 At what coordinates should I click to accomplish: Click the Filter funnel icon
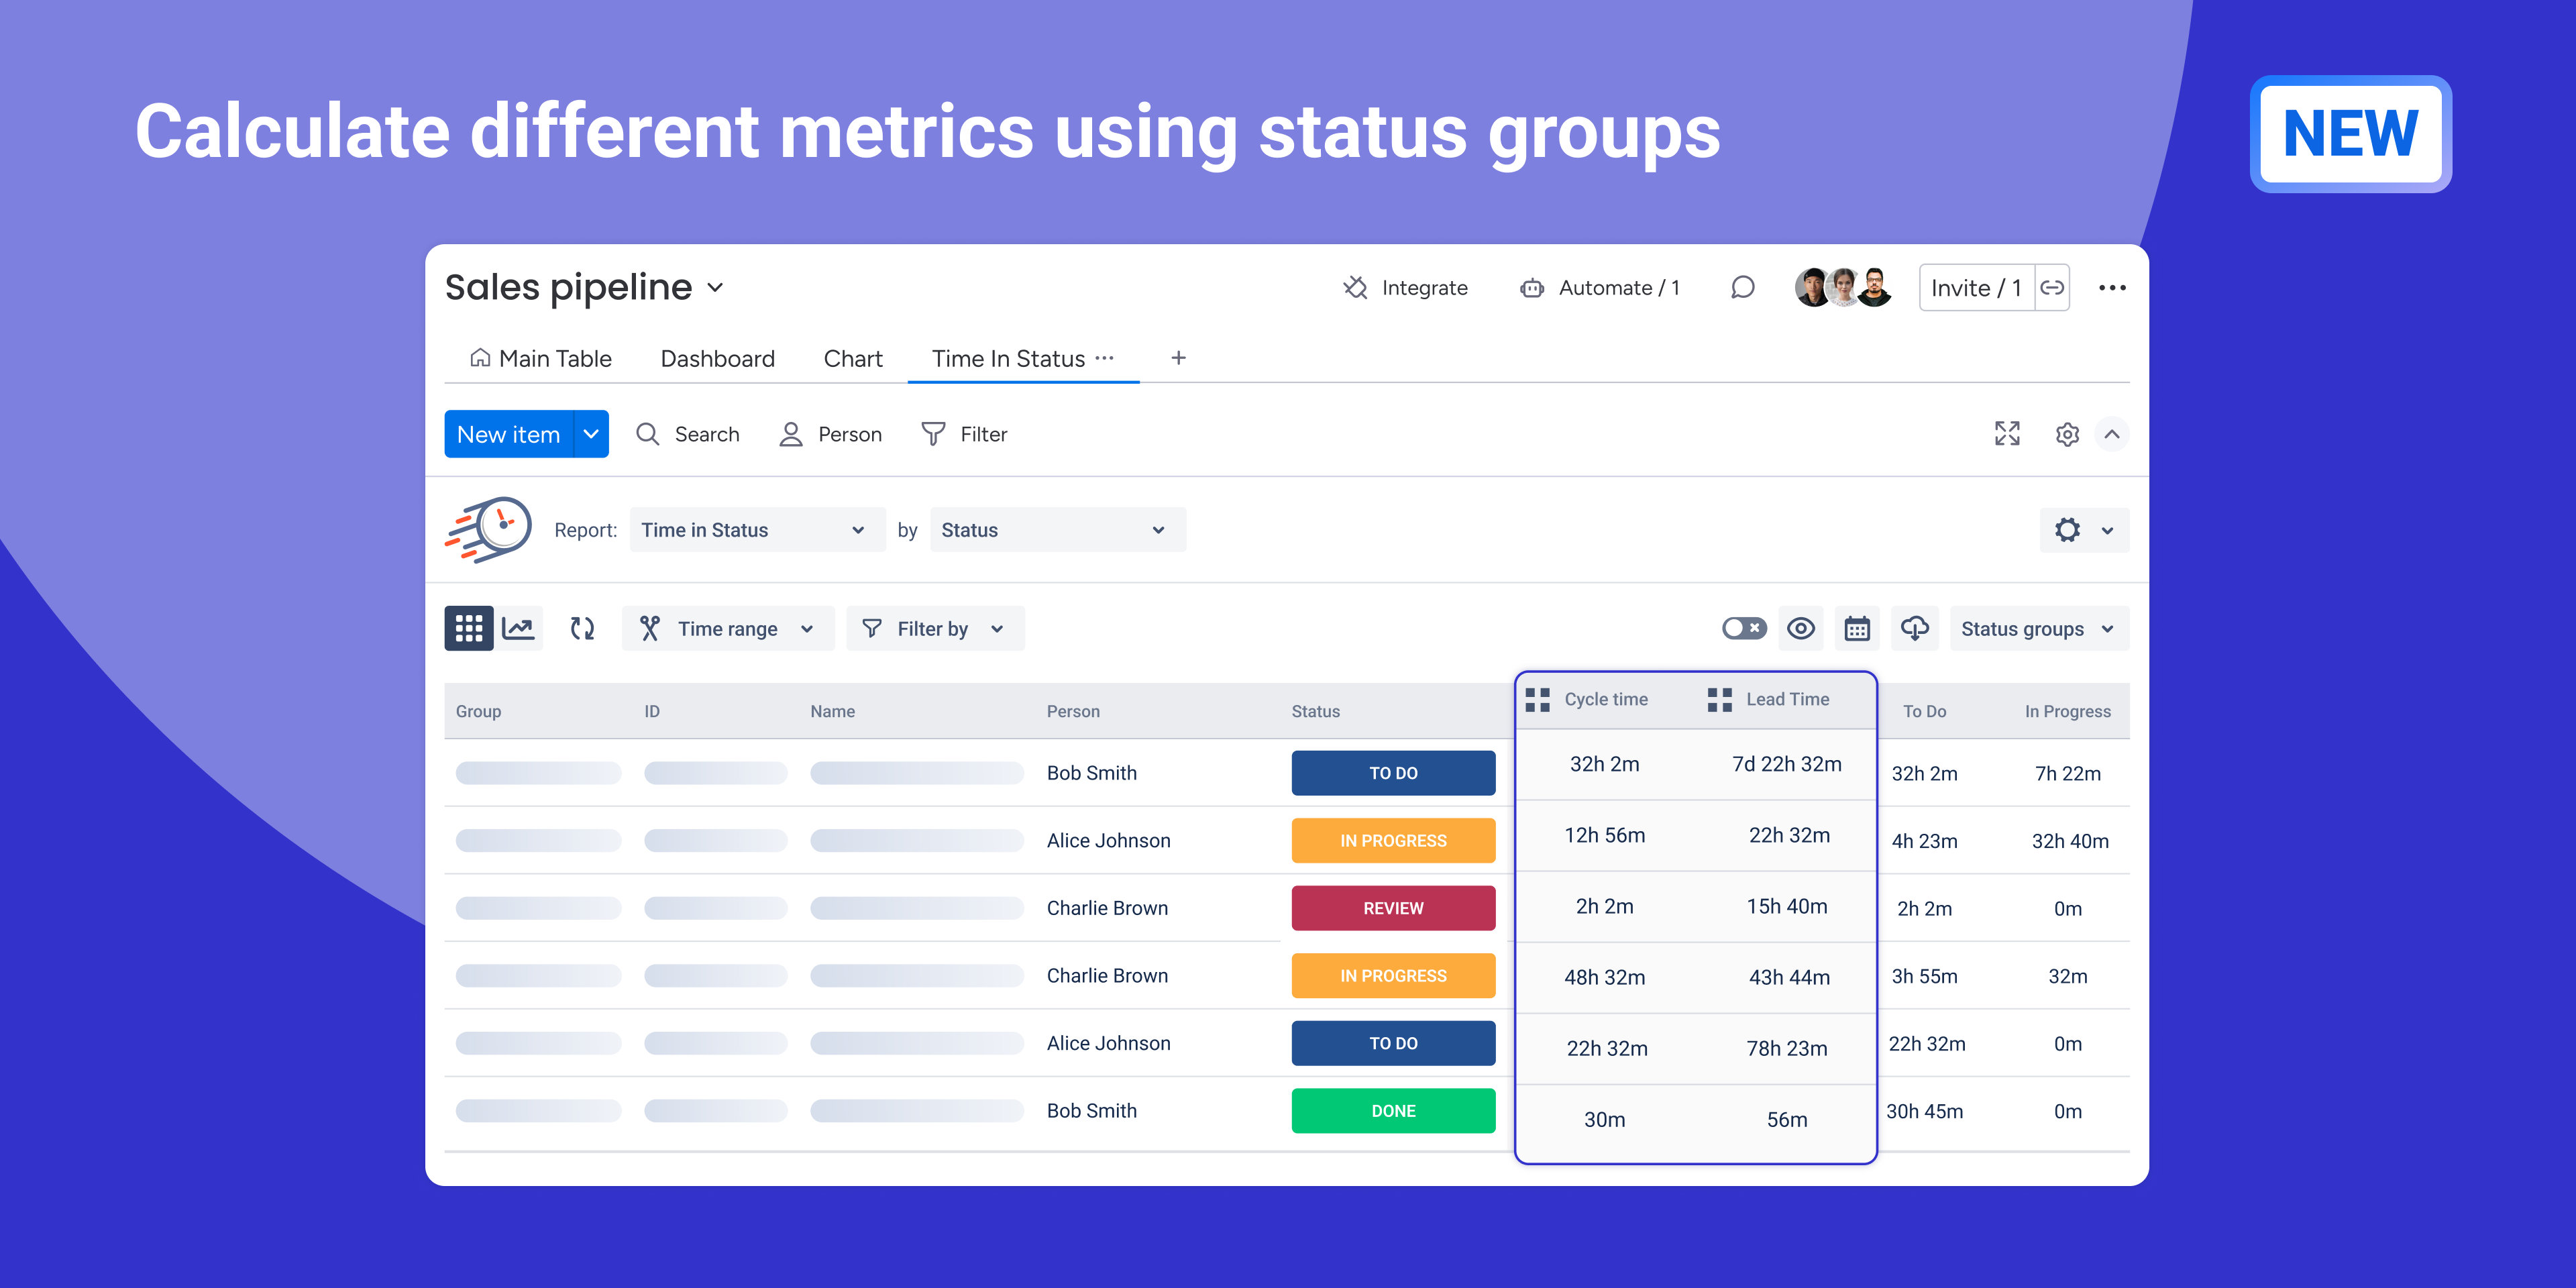(x=932, y=434)
